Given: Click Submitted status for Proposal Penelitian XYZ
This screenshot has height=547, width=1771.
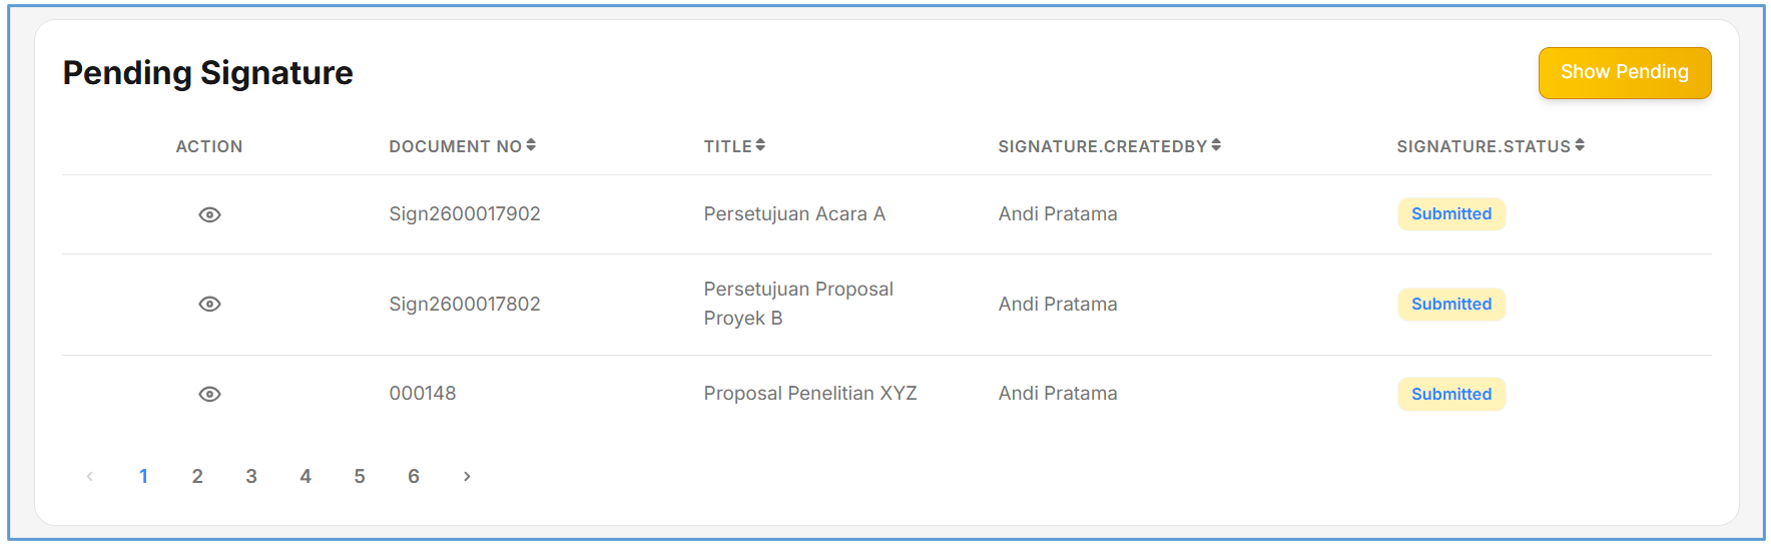Looking at the screenshot, I should point(1451,394).
